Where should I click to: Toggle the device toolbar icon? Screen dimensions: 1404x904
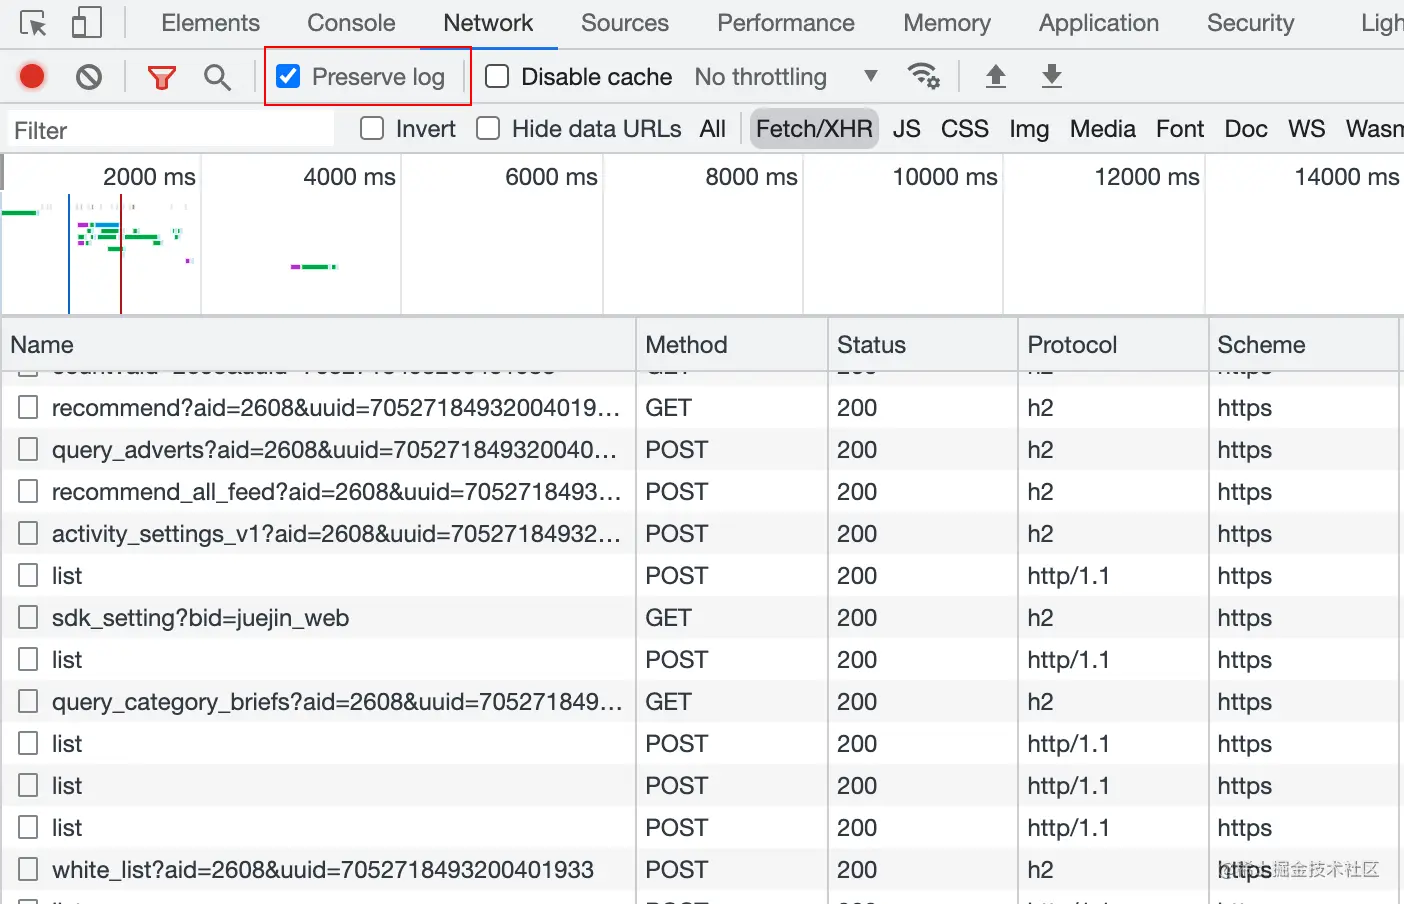pos(87,23)
